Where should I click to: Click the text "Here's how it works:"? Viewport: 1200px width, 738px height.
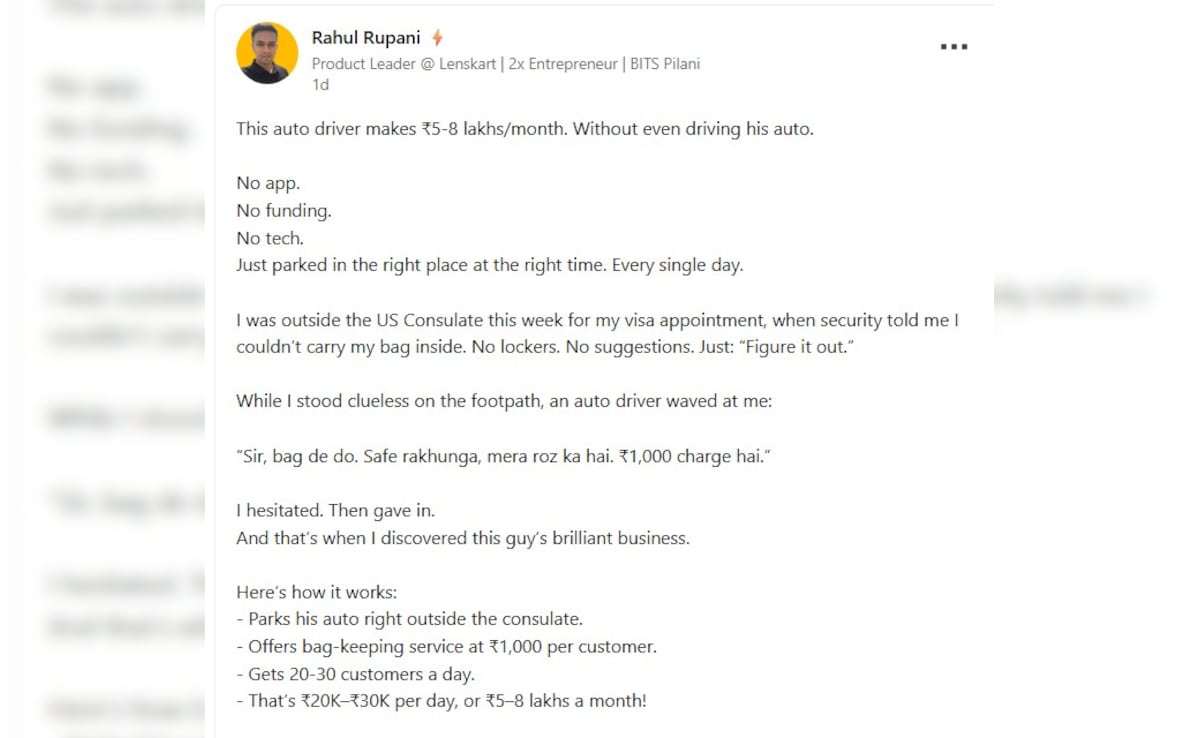315,592
